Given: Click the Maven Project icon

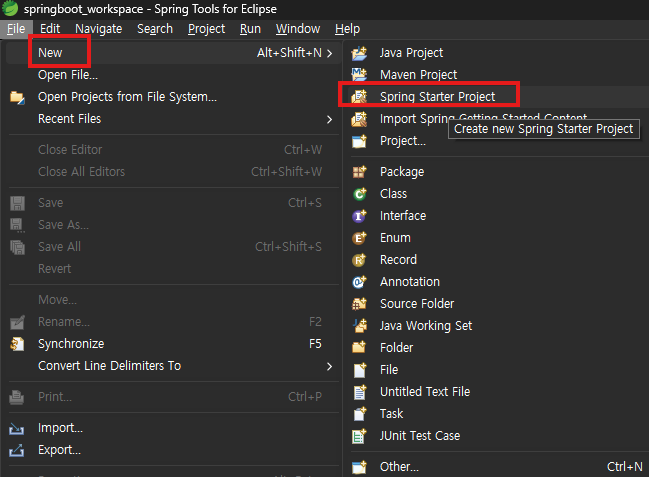Looking at the screenshot, I should pyautogui.click(x=359, y=75).
